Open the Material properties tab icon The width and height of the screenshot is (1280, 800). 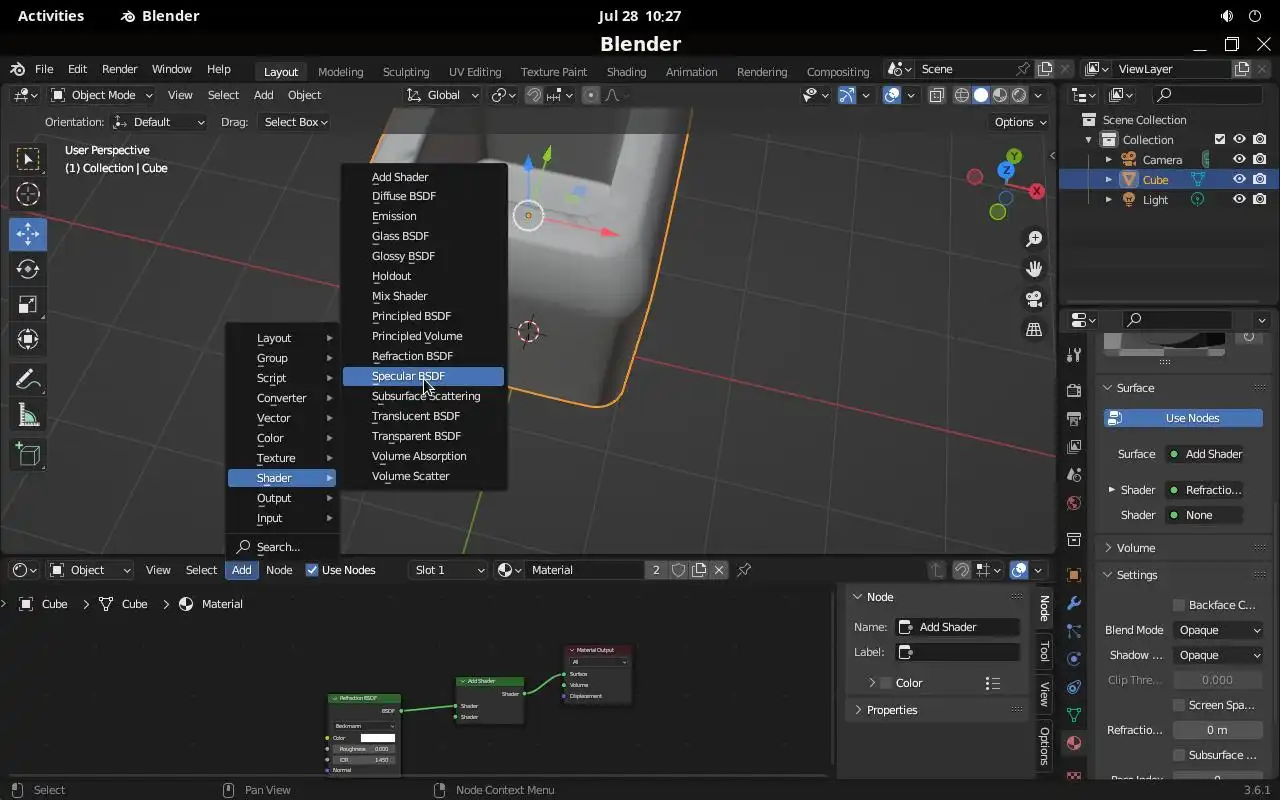1074,744
